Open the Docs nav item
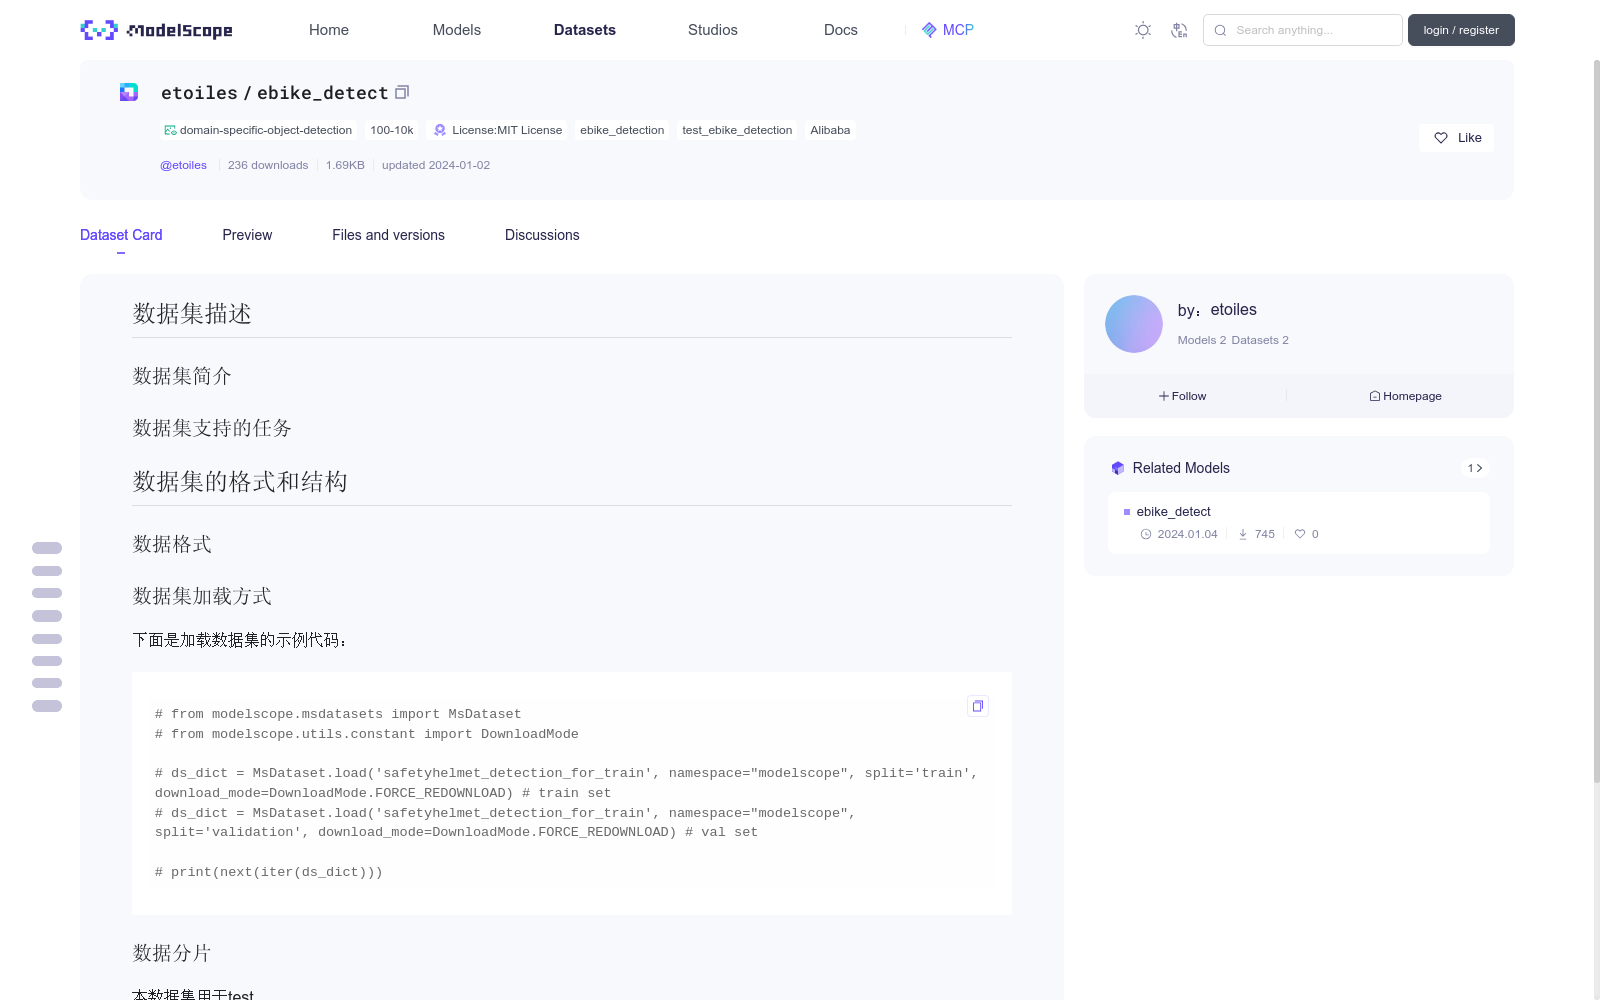 coord(841,30)
